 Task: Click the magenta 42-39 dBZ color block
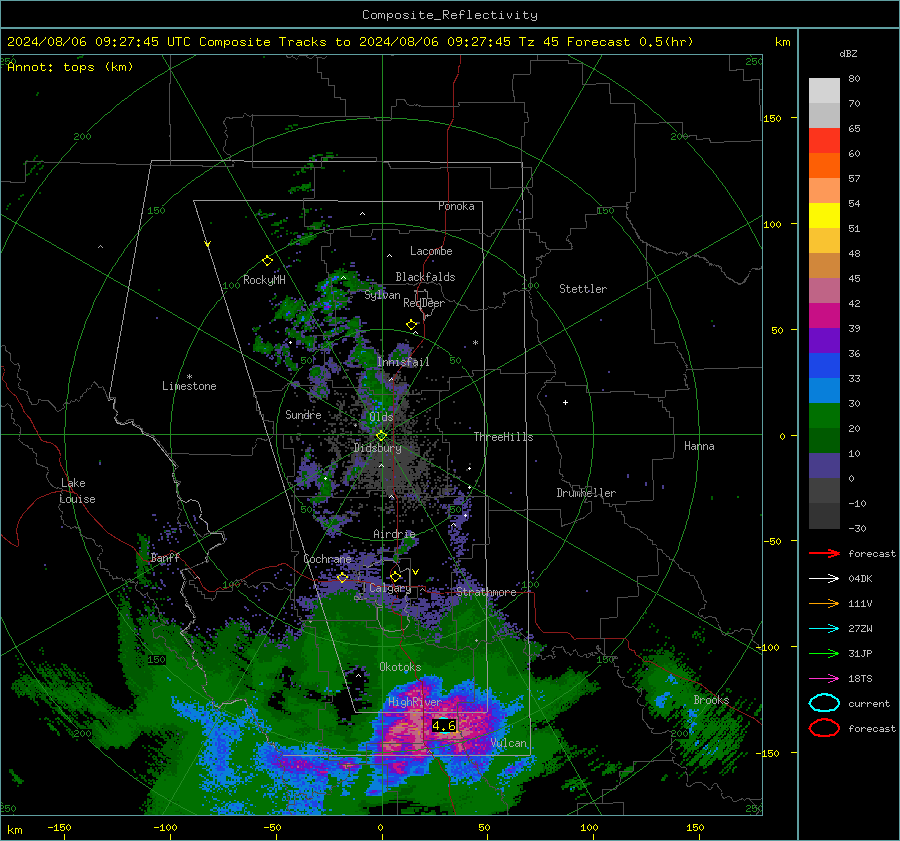(x=824, y=316)
